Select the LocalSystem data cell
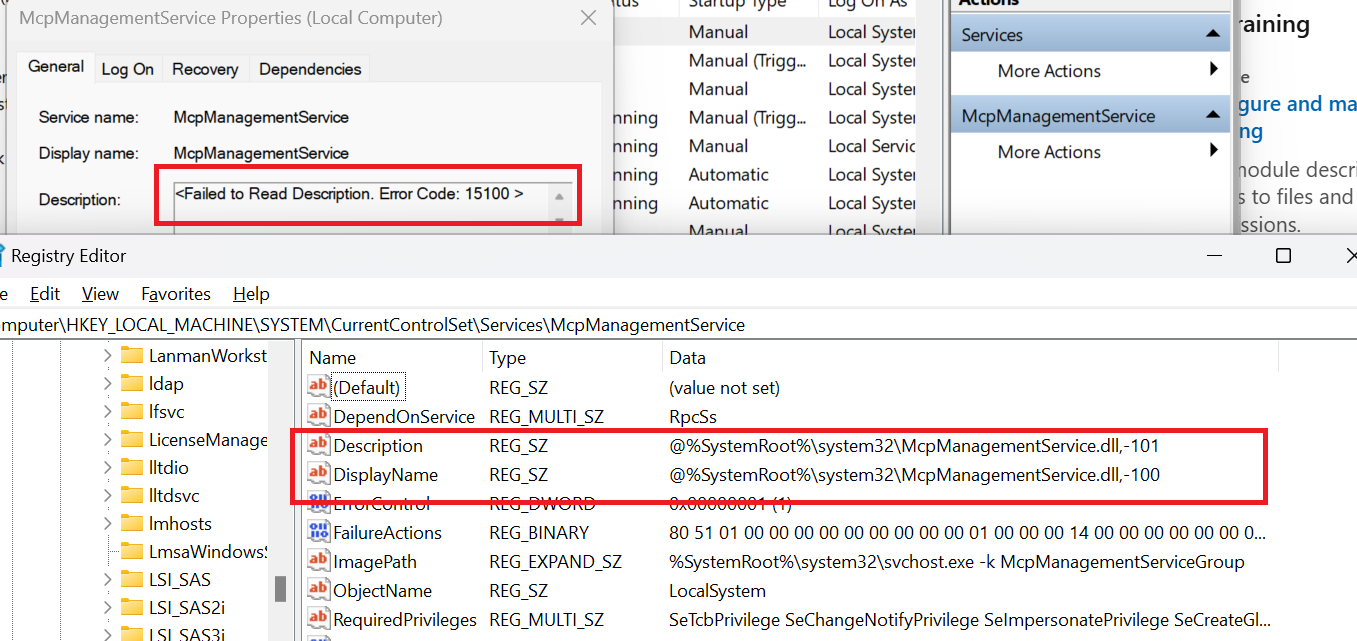The height and width of the screenshot is (641, 1357). click(x=717, y=591)
